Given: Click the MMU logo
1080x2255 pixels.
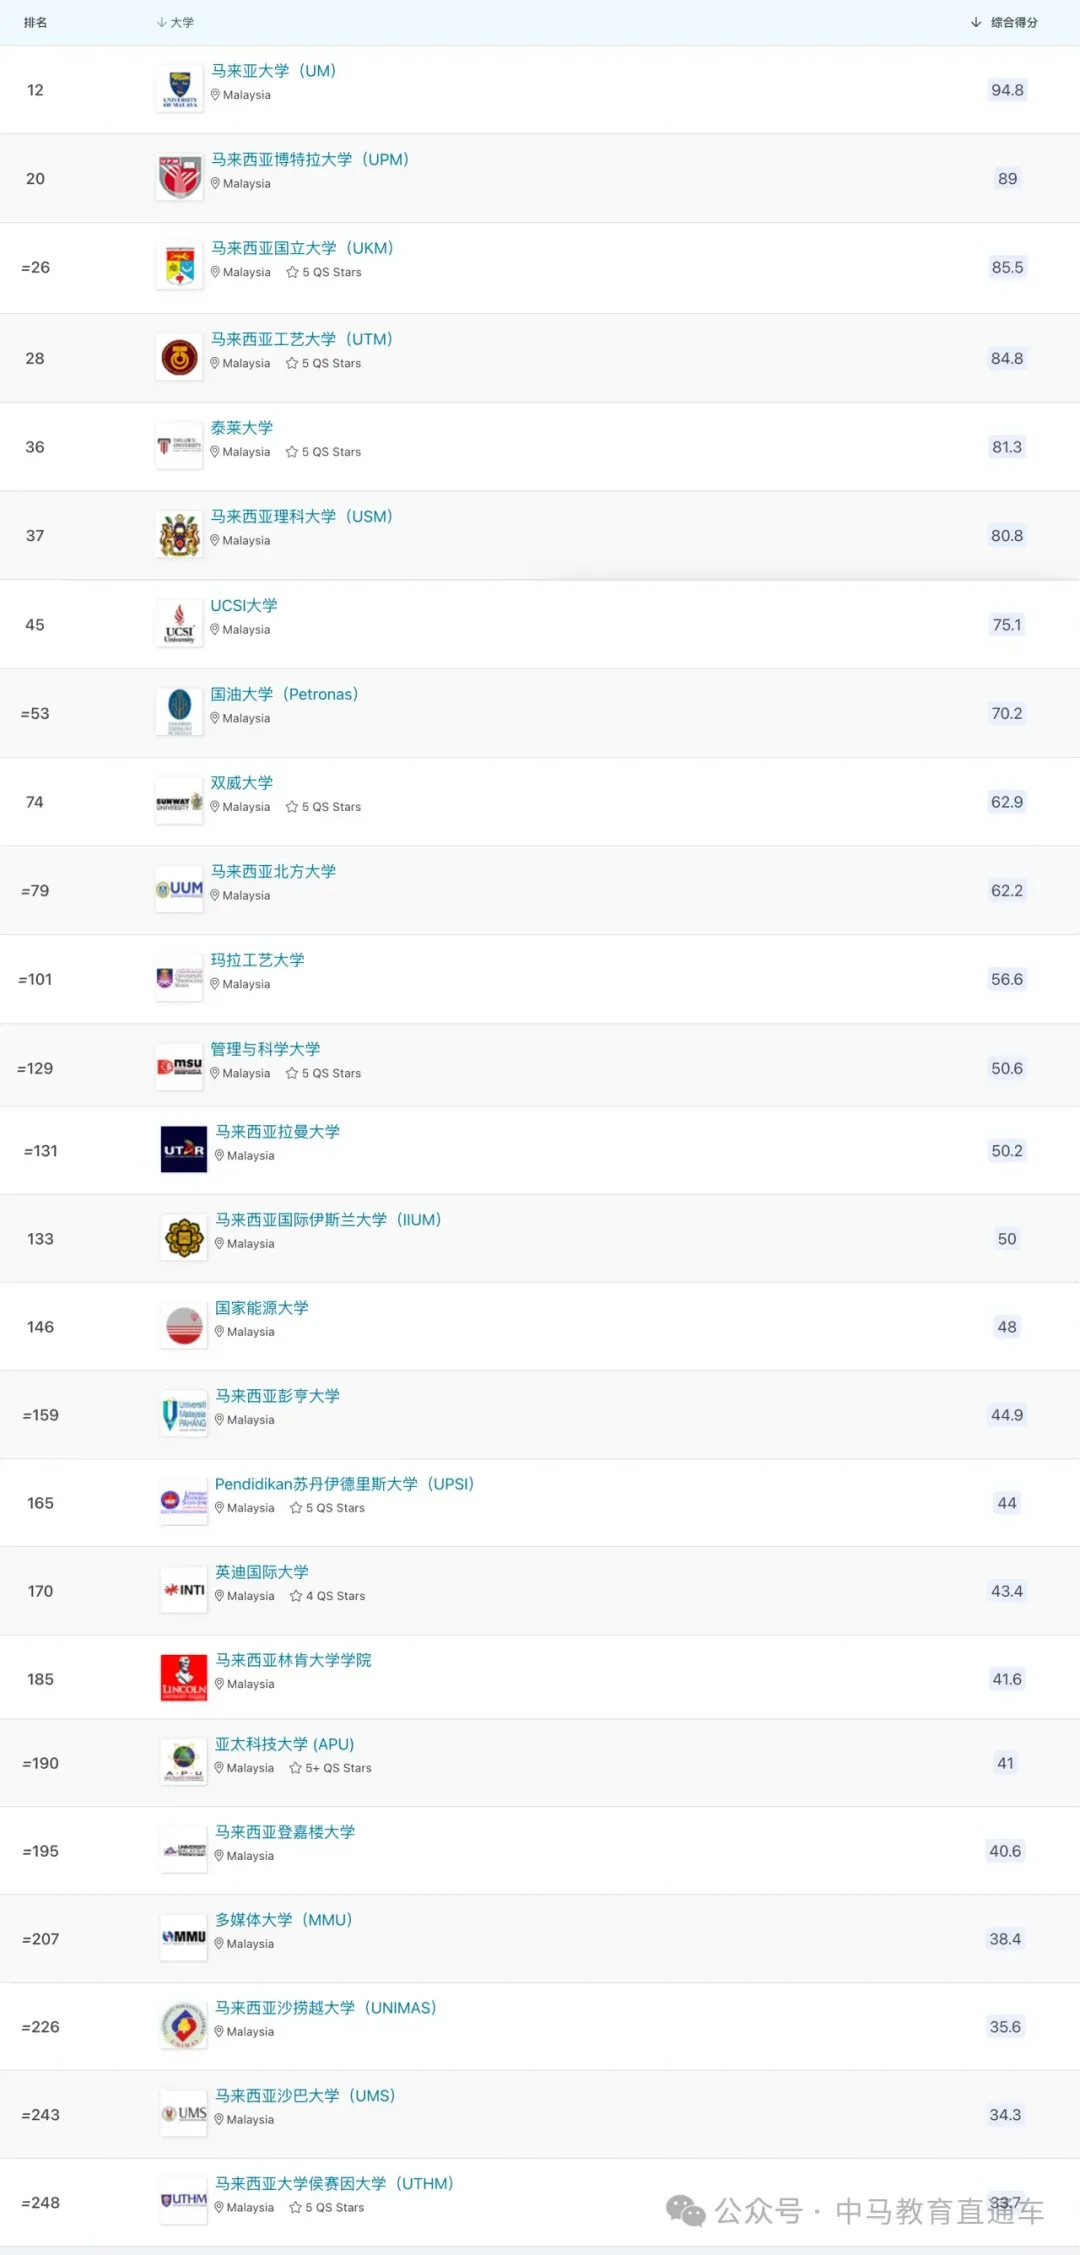Looking at the screenshot, I should (x=184, y=1938).
